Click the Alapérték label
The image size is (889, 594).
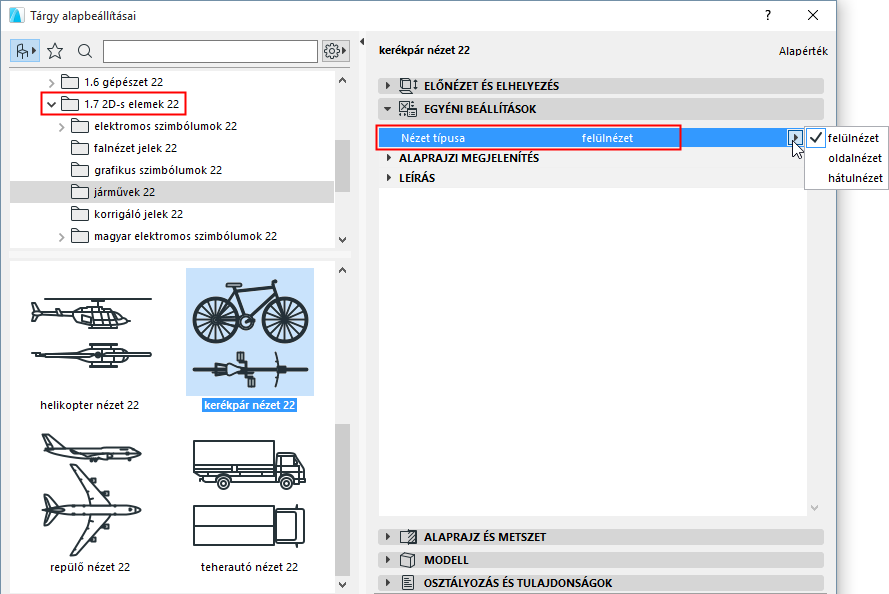[803, 51]
